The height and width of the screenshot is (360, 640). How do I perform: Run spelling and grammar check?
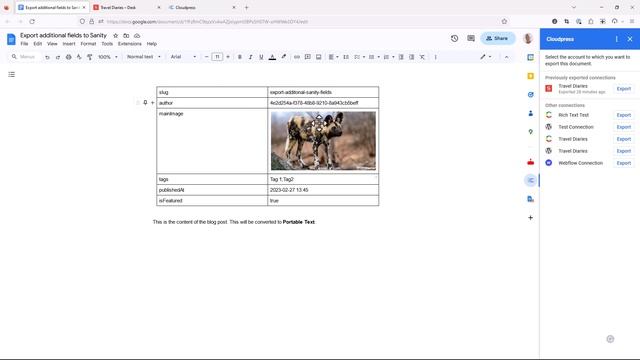coord(79,57)
